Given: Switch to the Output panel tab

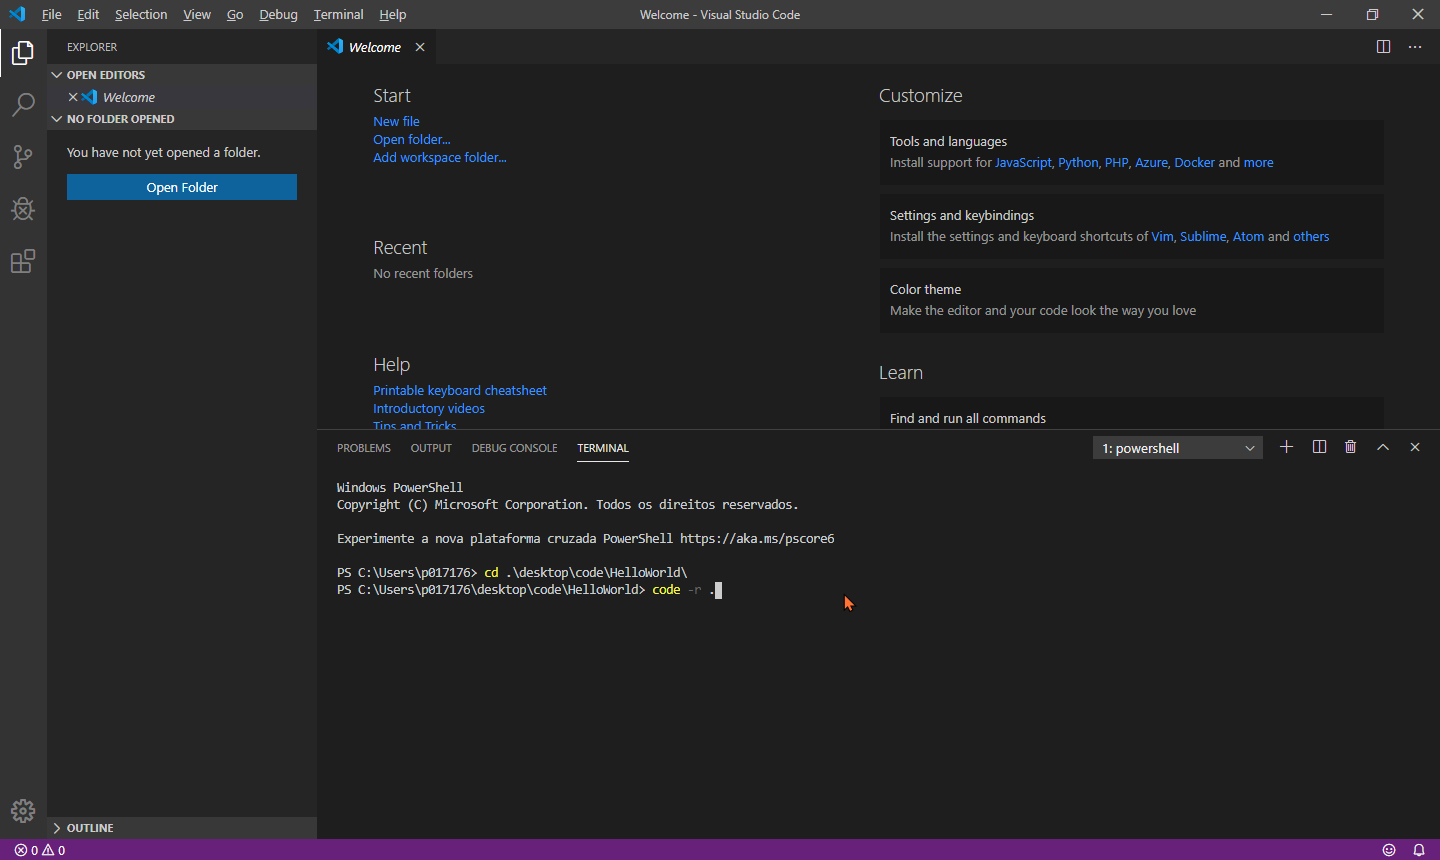Looking at the screenshot, I should click(x=431, y=448).
